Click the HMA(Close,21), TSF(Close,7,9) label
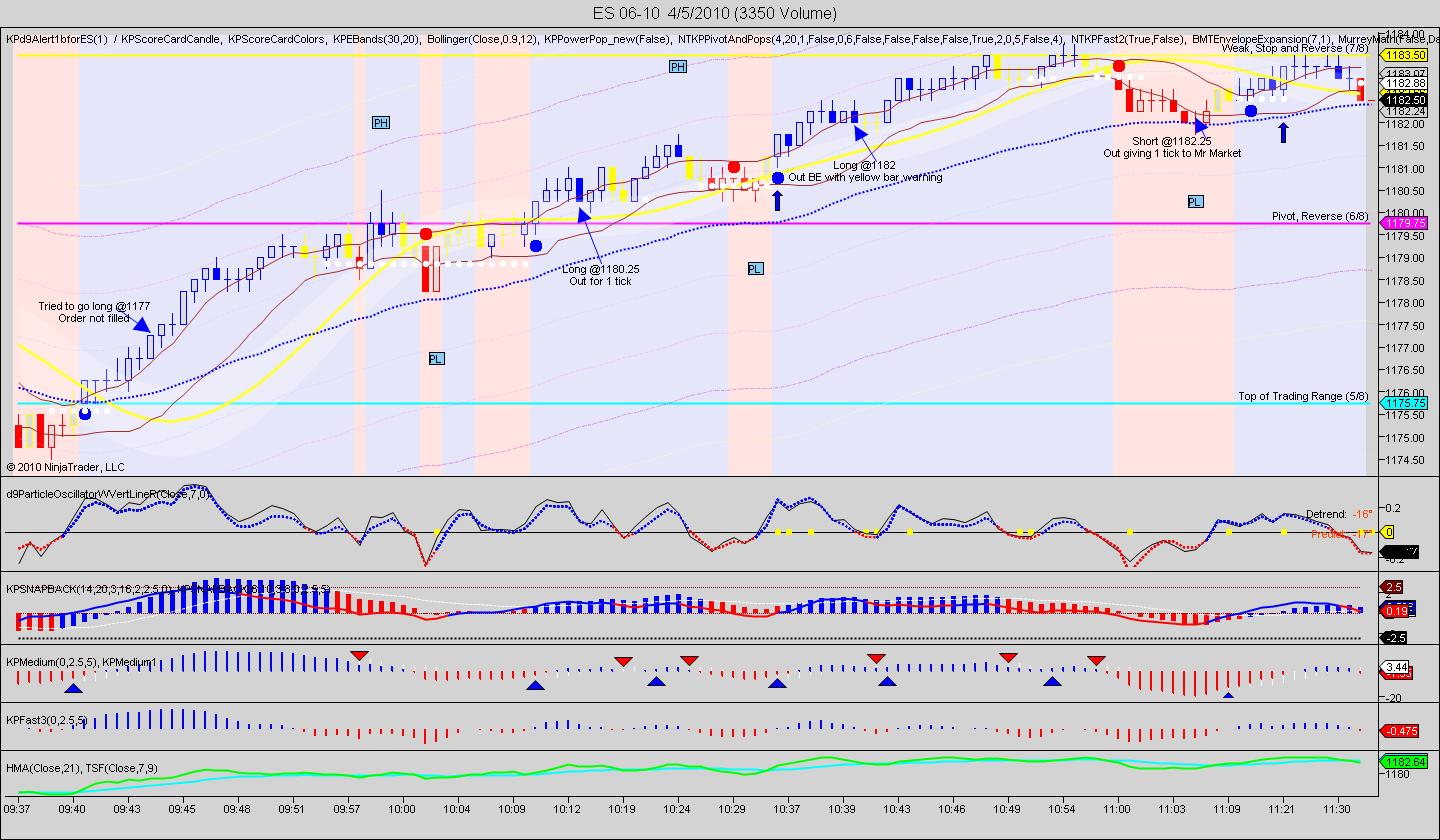Image resolution: width=1440 pixels, height=840 pixels. pyautogui.click(x=82, y=768)
